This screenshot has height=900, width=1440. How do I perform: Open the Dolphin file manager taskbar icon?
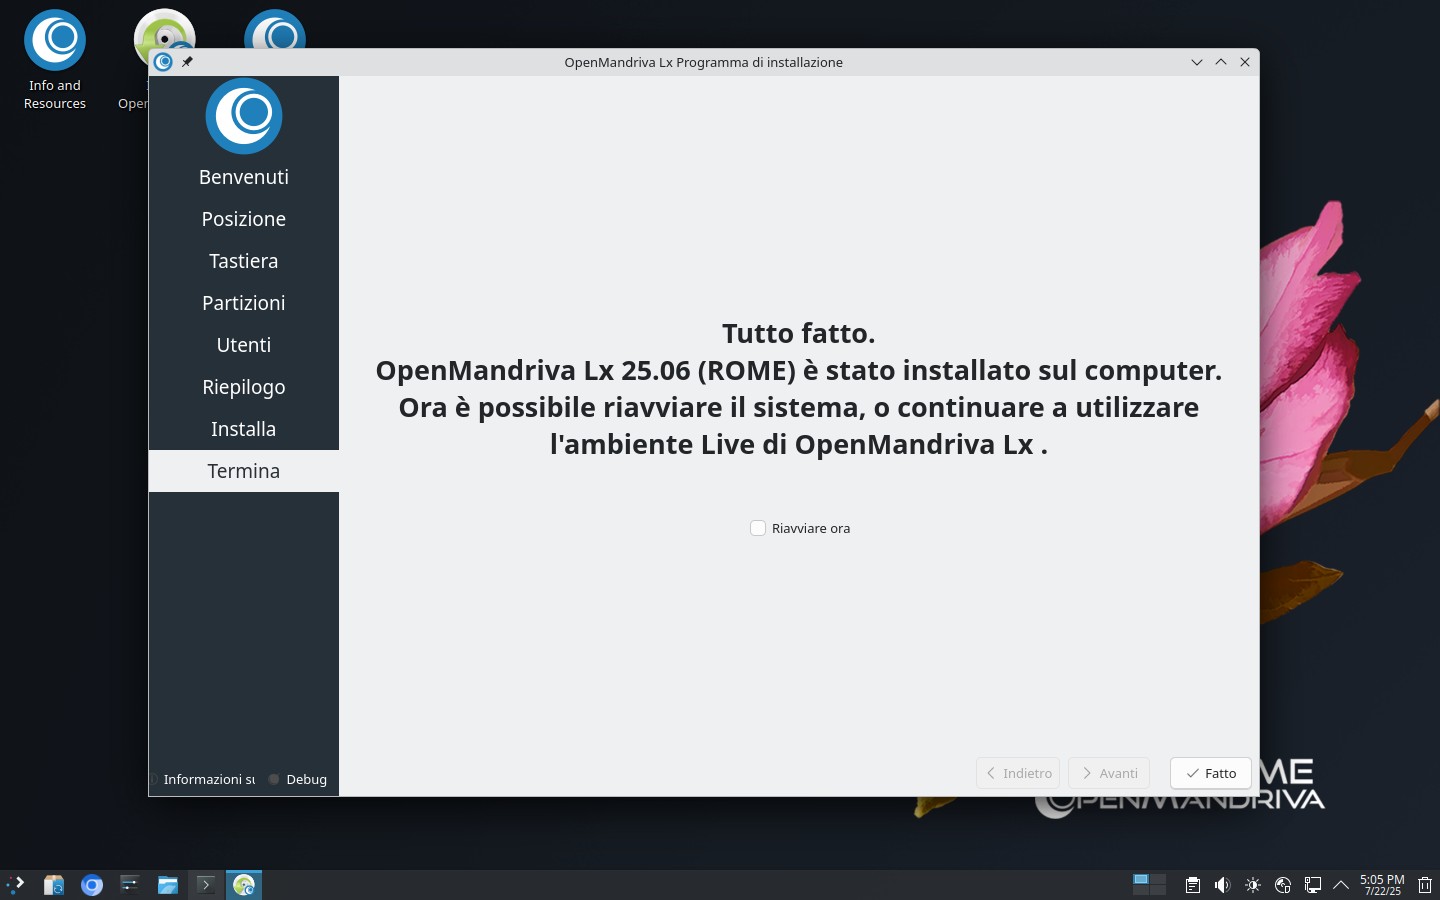coord(167,885)
